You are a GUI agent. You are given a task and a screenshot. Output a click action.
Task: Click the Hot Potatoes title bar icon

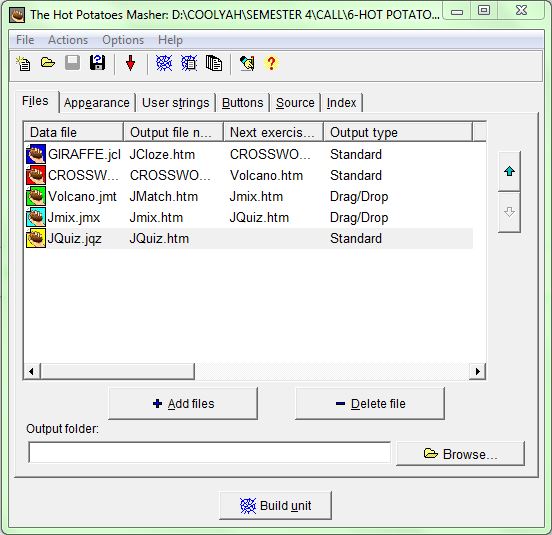17,15
